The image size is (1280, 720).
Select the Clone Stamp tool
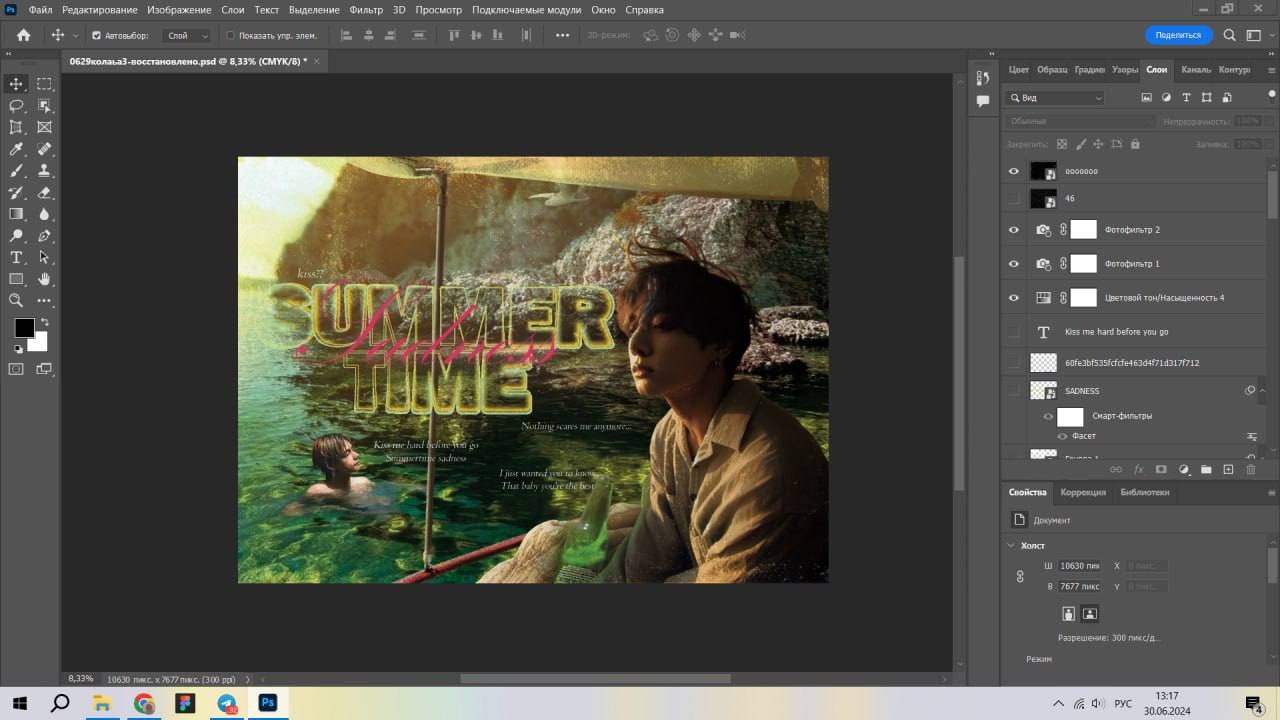[44, 171]
